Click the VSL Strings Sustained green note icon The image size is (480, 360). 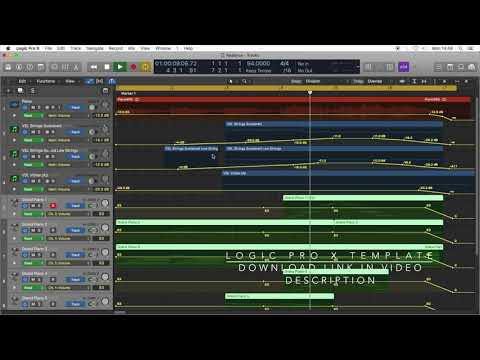coord(14,129)
